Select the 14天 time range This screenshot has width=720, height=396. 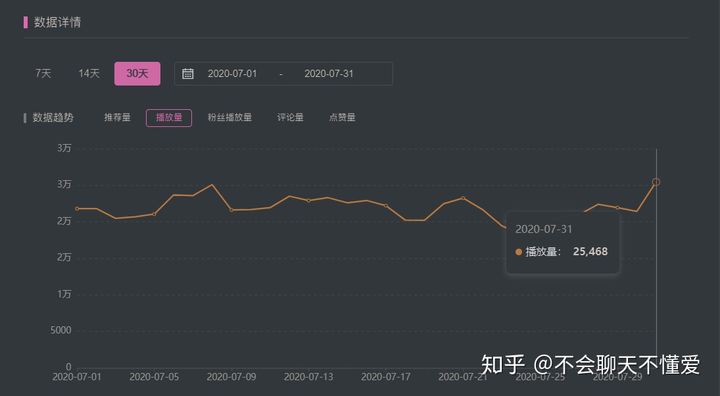(x=89, y=74)
